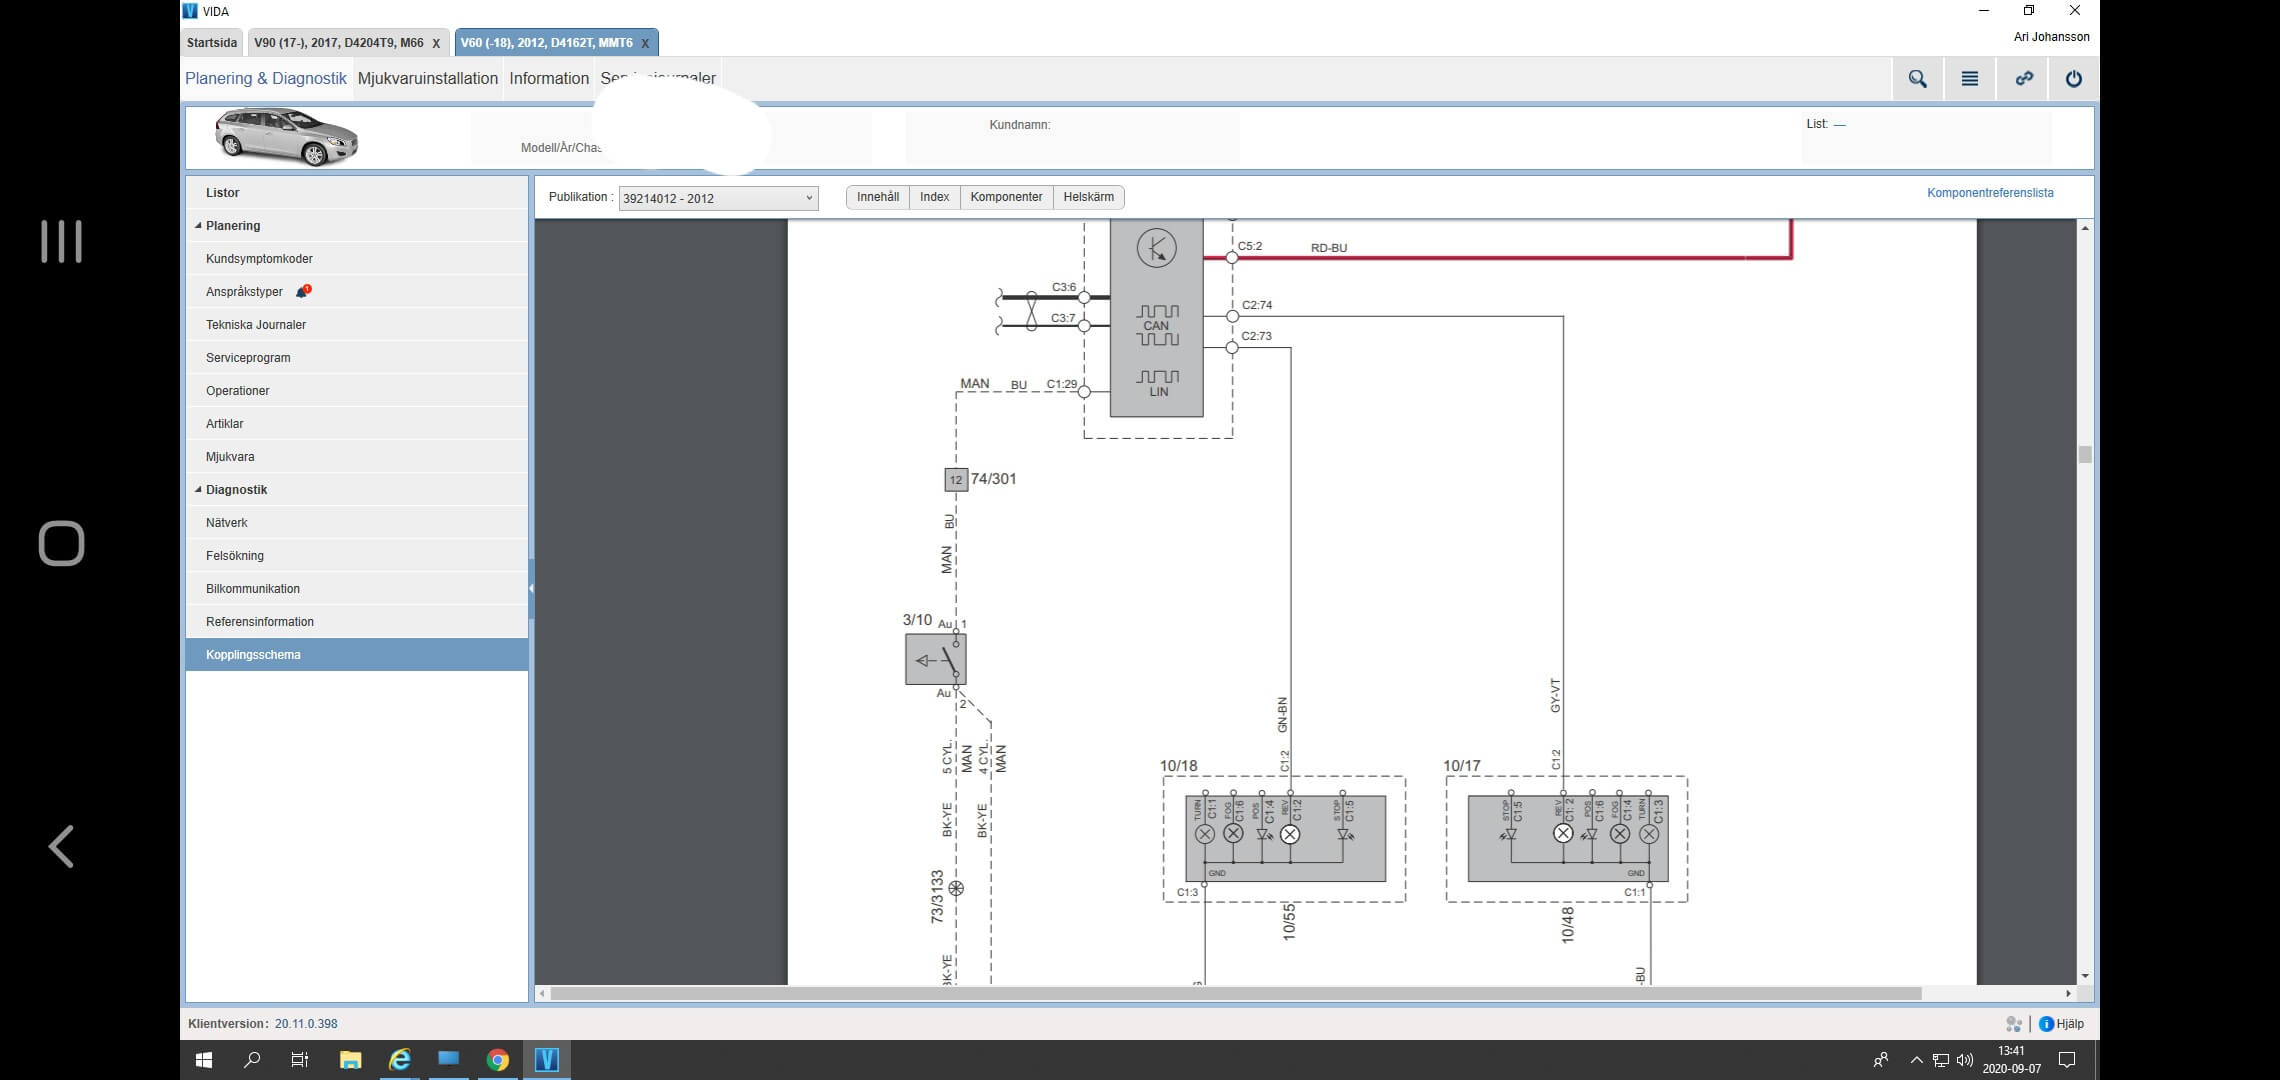This screenshot has height=1080, width=2280.
Task: Open Nätverk in sidebar
Action: coord(357,523)
